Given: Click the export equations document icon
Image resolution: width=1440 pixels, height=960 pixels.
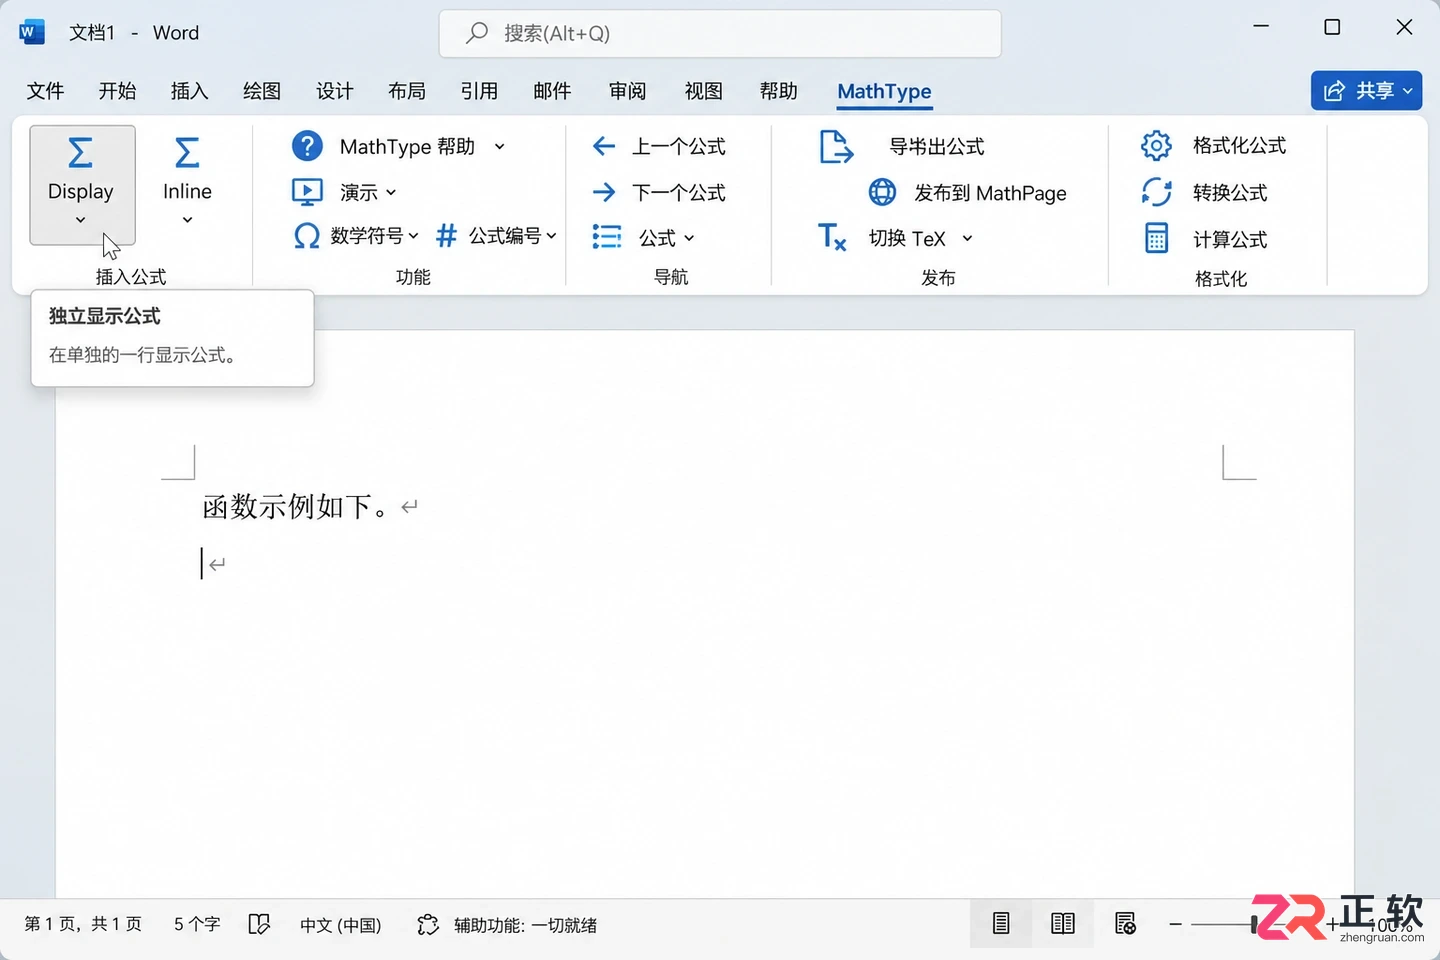Looking at the screenshot, I should point(836,147).
